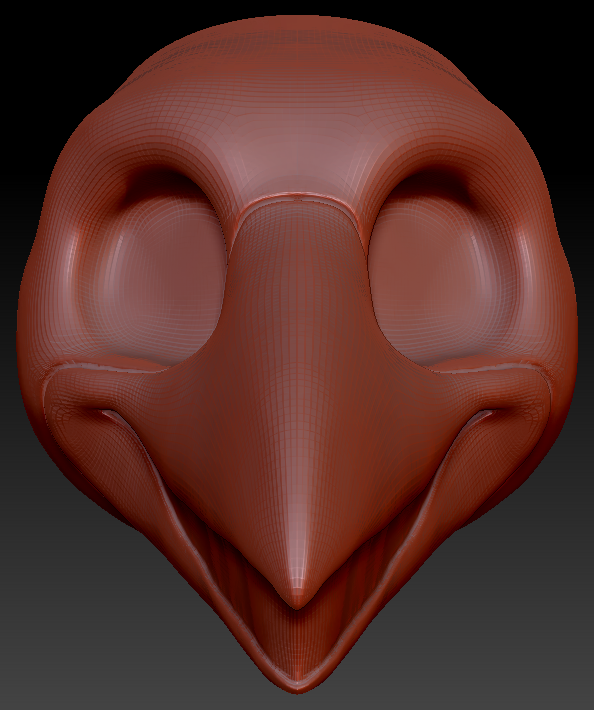Click the ridge where beak meets forehead
Image resolution: width=594 pixels, height=710 pixels.
click(297, 198)
